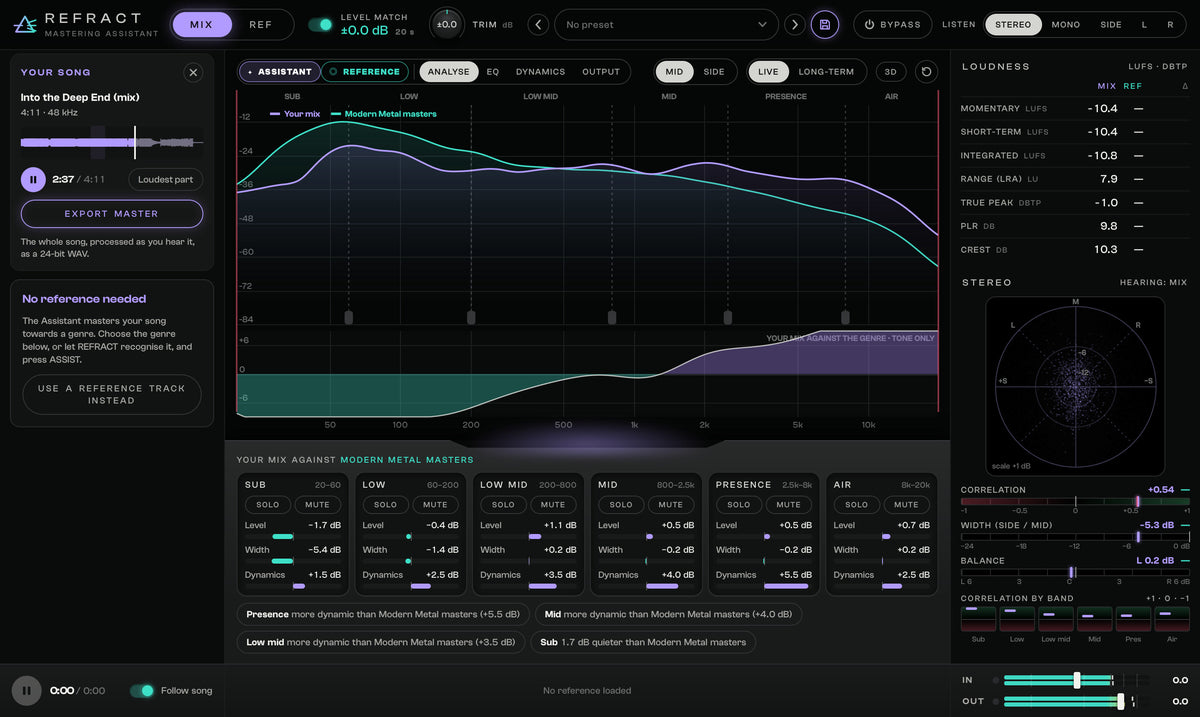Listen to the L channel only
Image resolution: width=1200 pixels, height=717 pixels.
pos(1145,24)
